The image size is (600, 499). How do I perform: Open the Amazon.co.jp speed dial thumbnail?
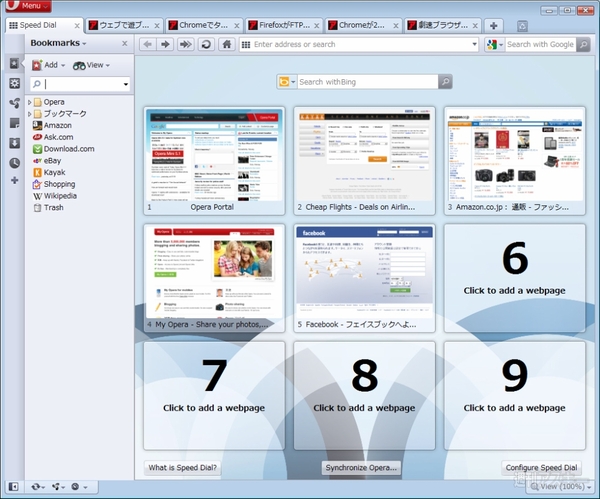[515, 161]
